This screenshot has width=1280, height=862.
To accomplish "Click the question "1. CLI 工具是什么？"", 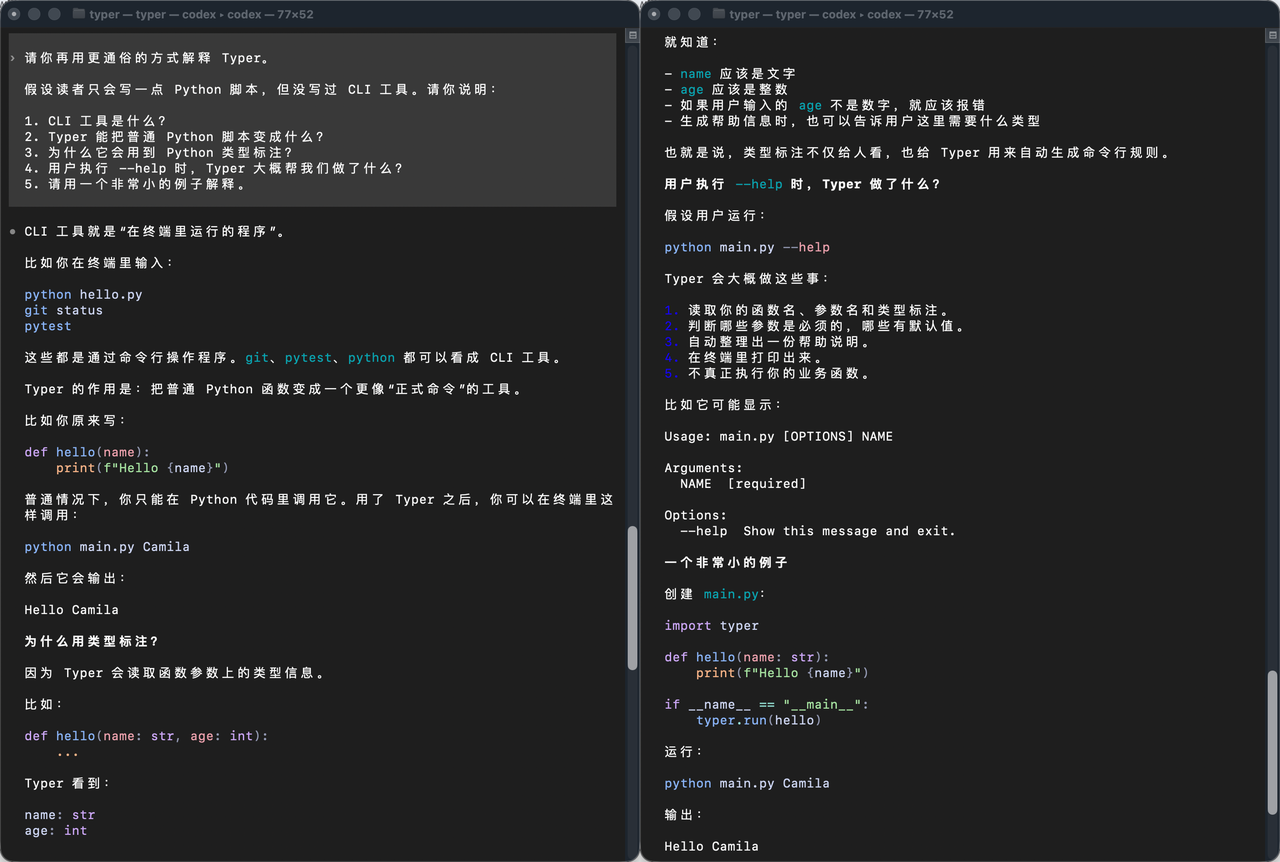I will tap(96, 121).
